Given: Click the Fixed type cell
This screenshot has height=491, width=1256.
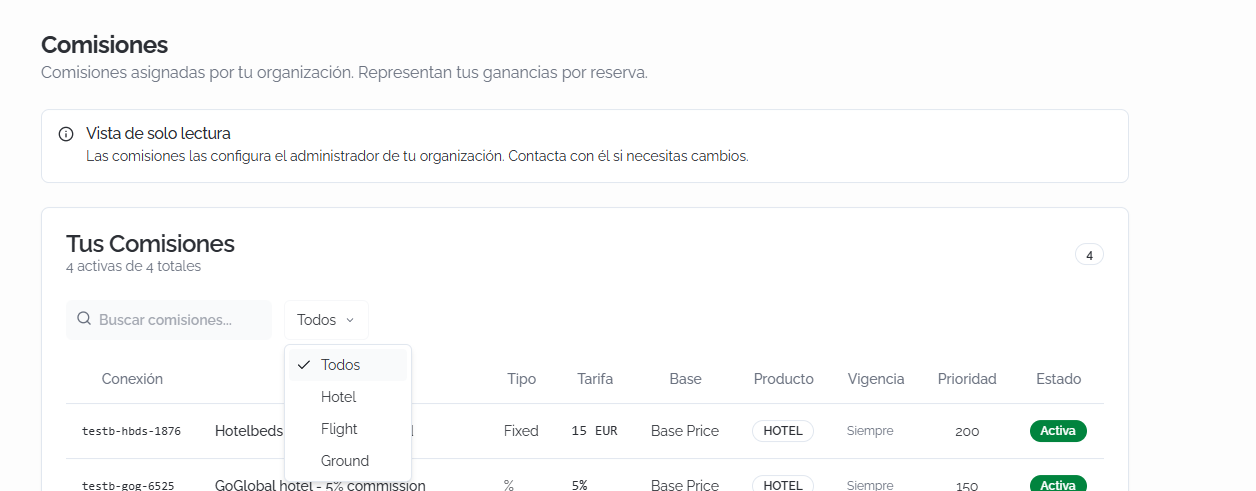Looking at the screenshot, I should tap(521, 431).
